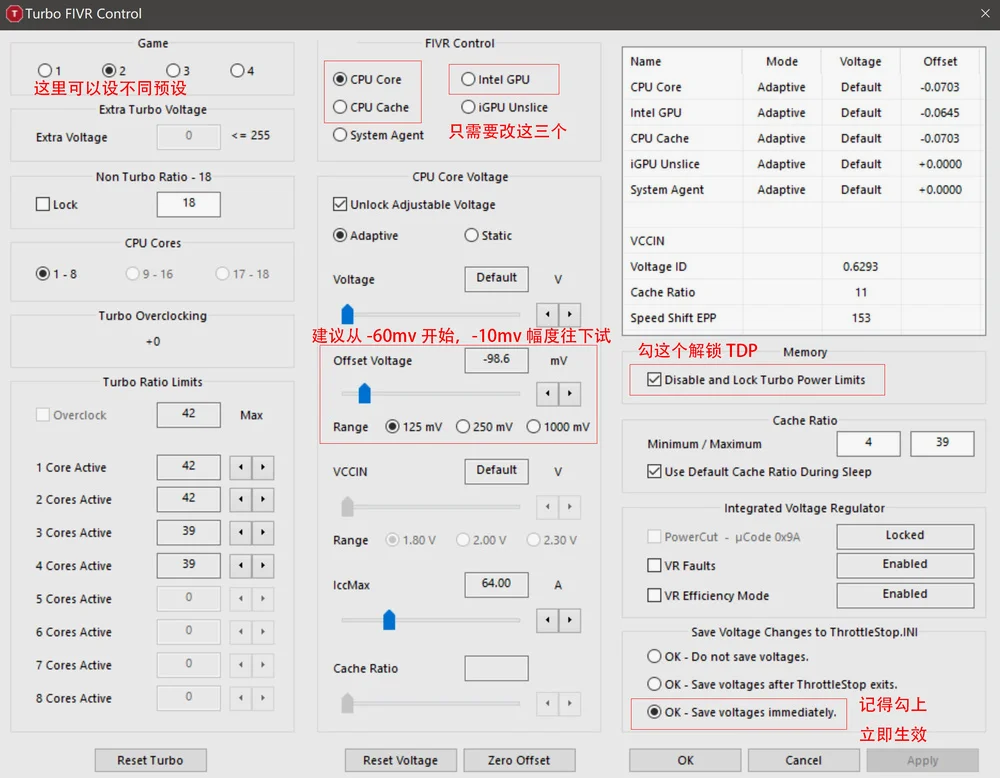Click right arrow of Offset Voltage
This screenshot has width=1000, height=778.
click(570, 394)
